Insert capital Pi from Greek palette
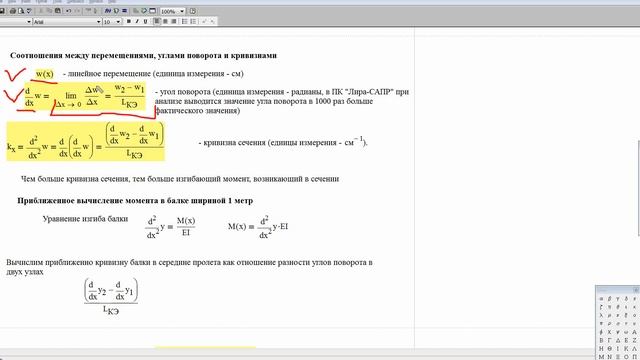The height and width of the screenshot is (360, 640). click(x=635, y=357)
